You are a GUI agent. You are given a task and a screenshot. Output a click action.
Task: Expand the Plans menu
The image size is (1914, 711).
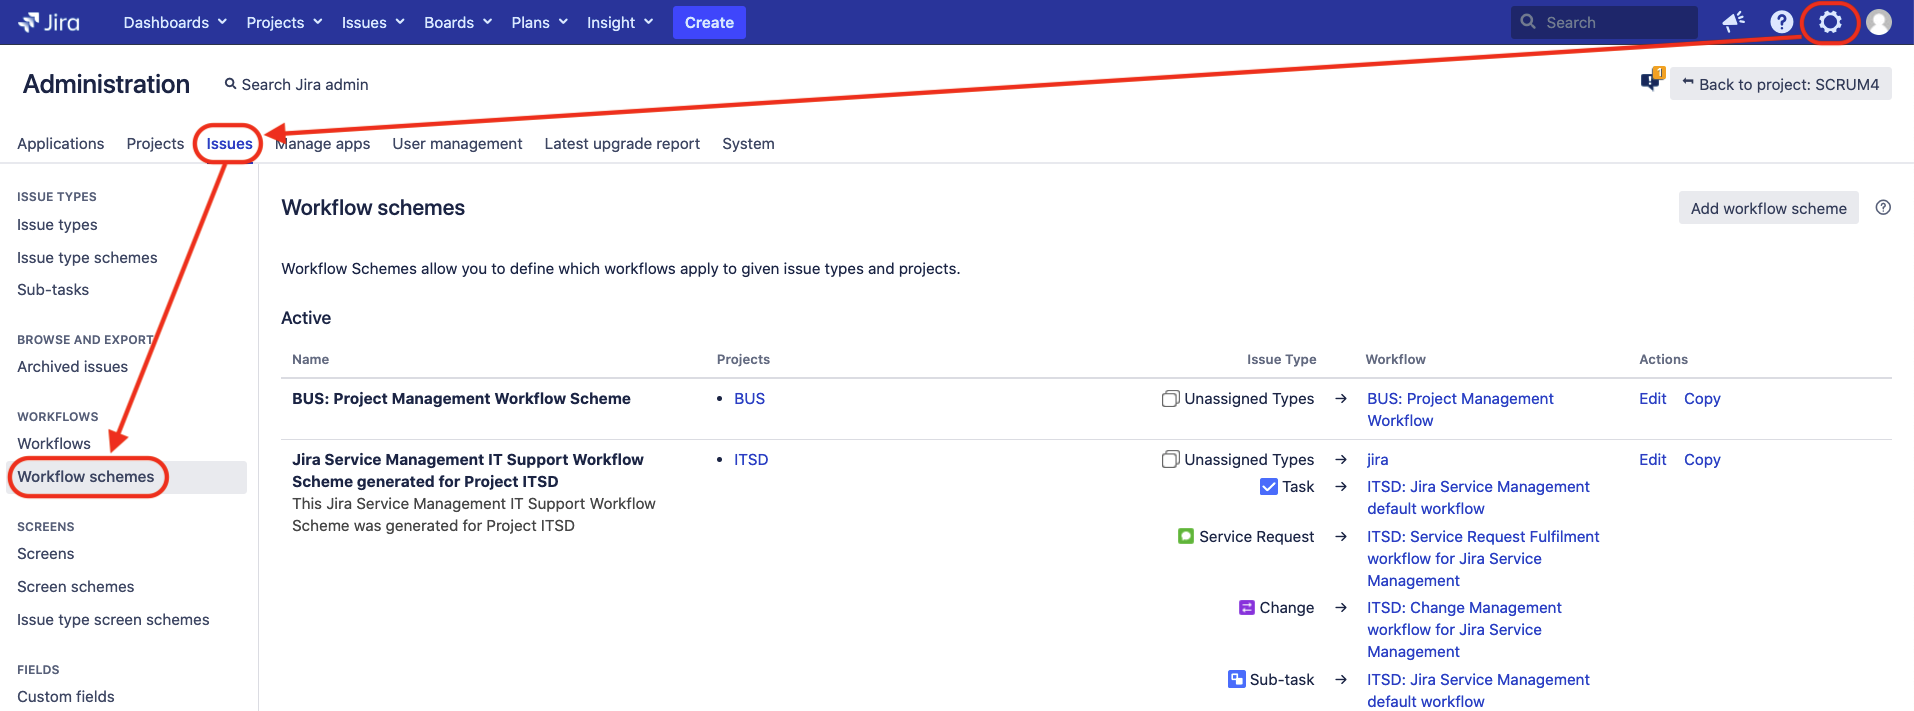click(x=539, y=22)
